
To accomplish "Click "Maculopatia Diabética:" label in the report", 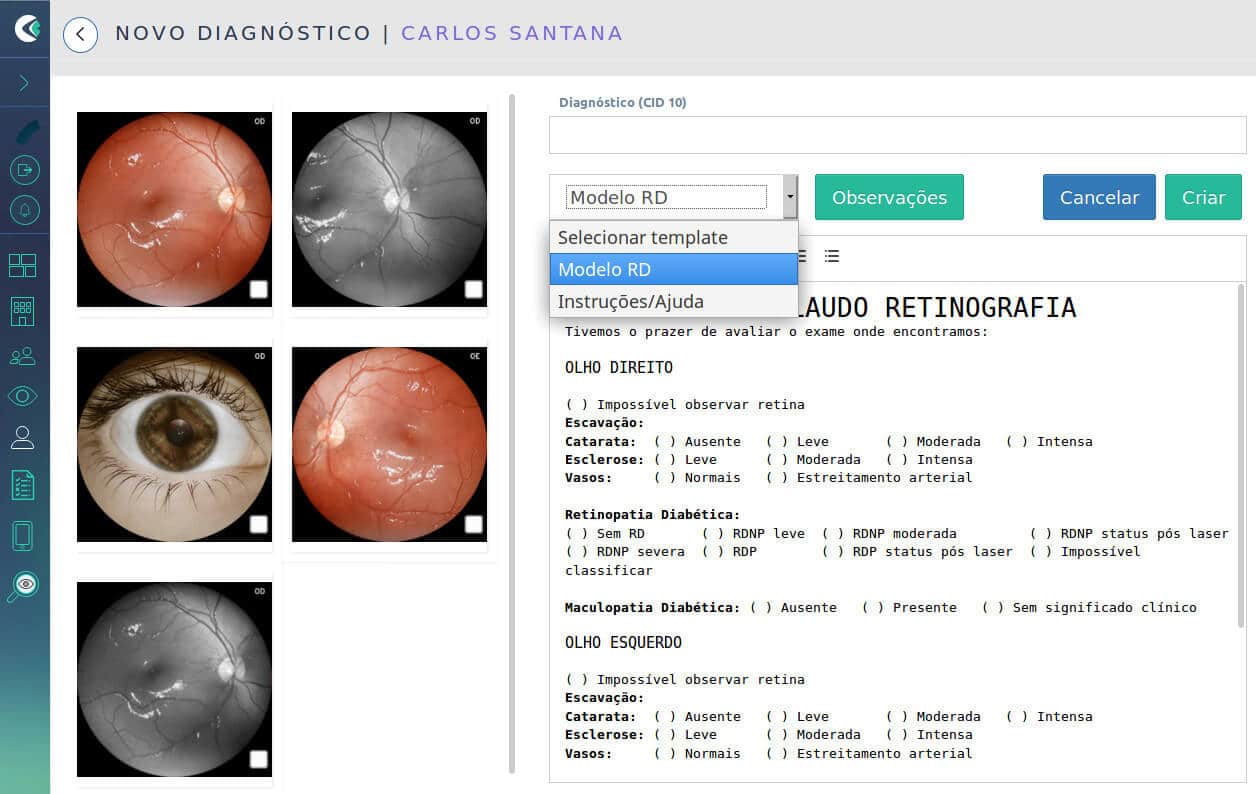I will tap(652, 607).
